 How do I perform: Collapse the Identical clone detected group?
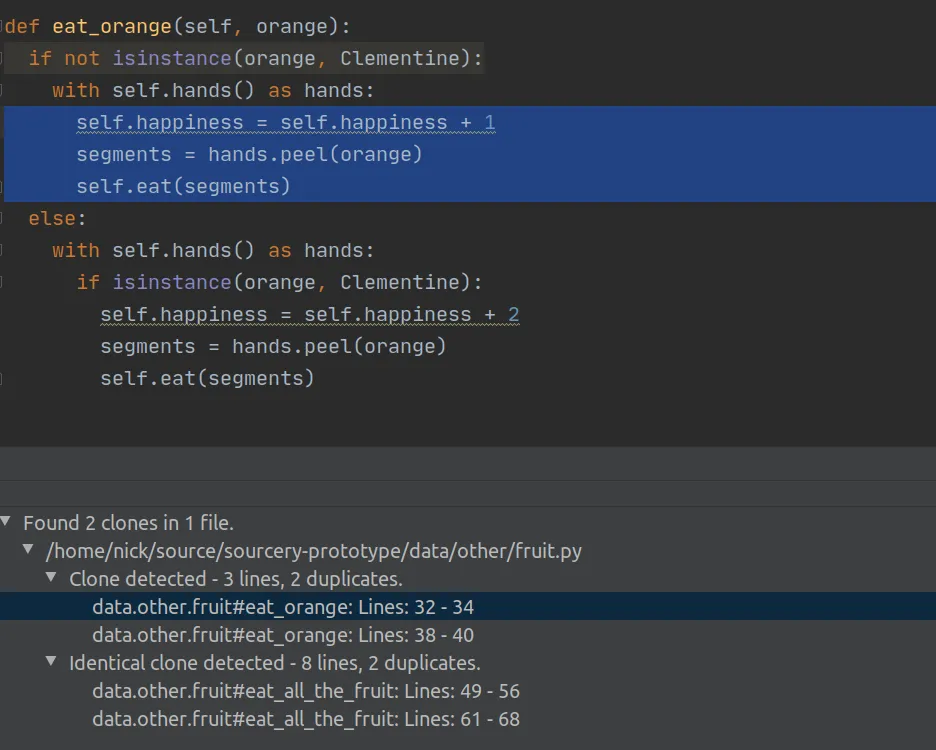coord(50,662)
